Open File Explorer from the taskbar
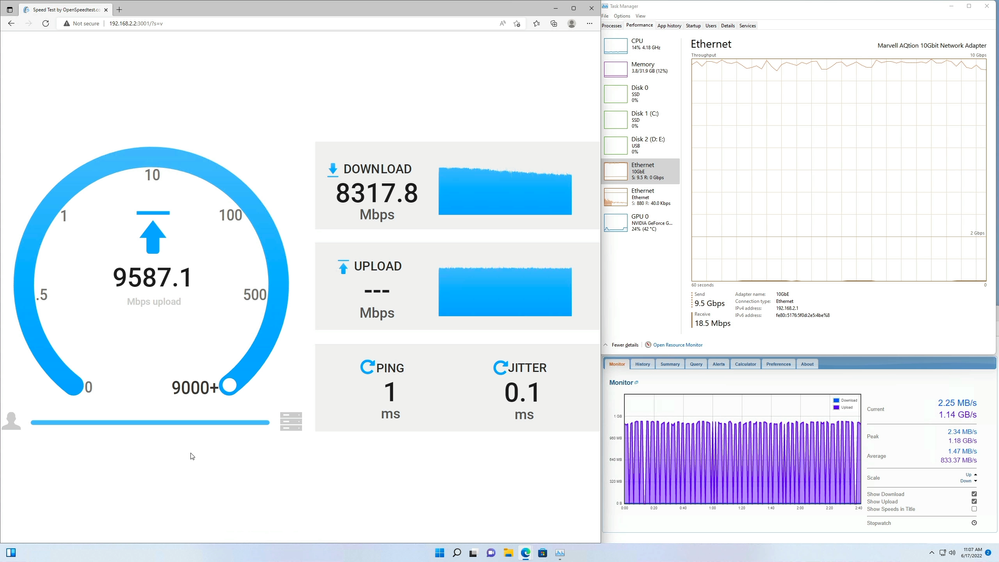Screen dimensions: 999x562 coord(508,552)
